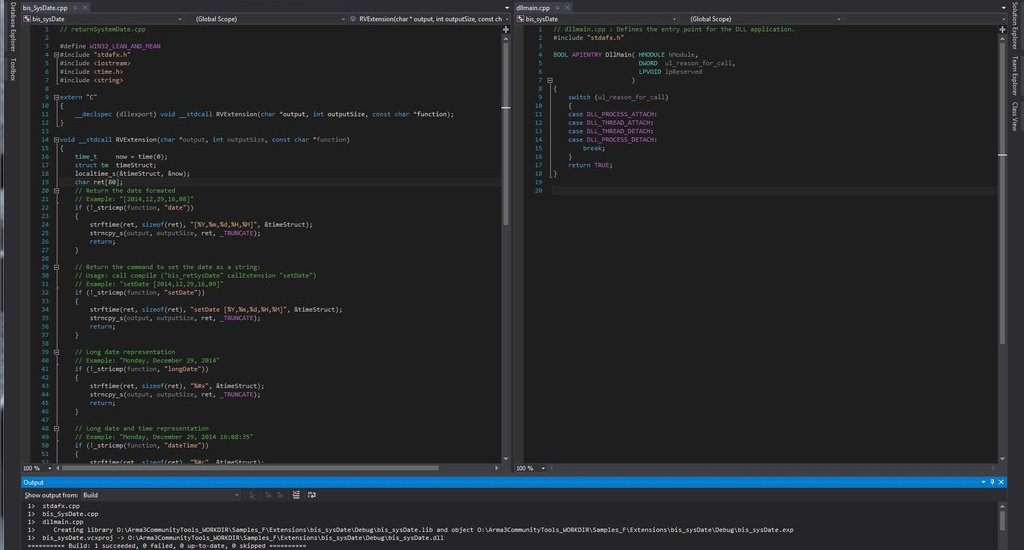Close the Output panel
The height and width of the screenshot is (550, 1024).
coord(1001,482)
